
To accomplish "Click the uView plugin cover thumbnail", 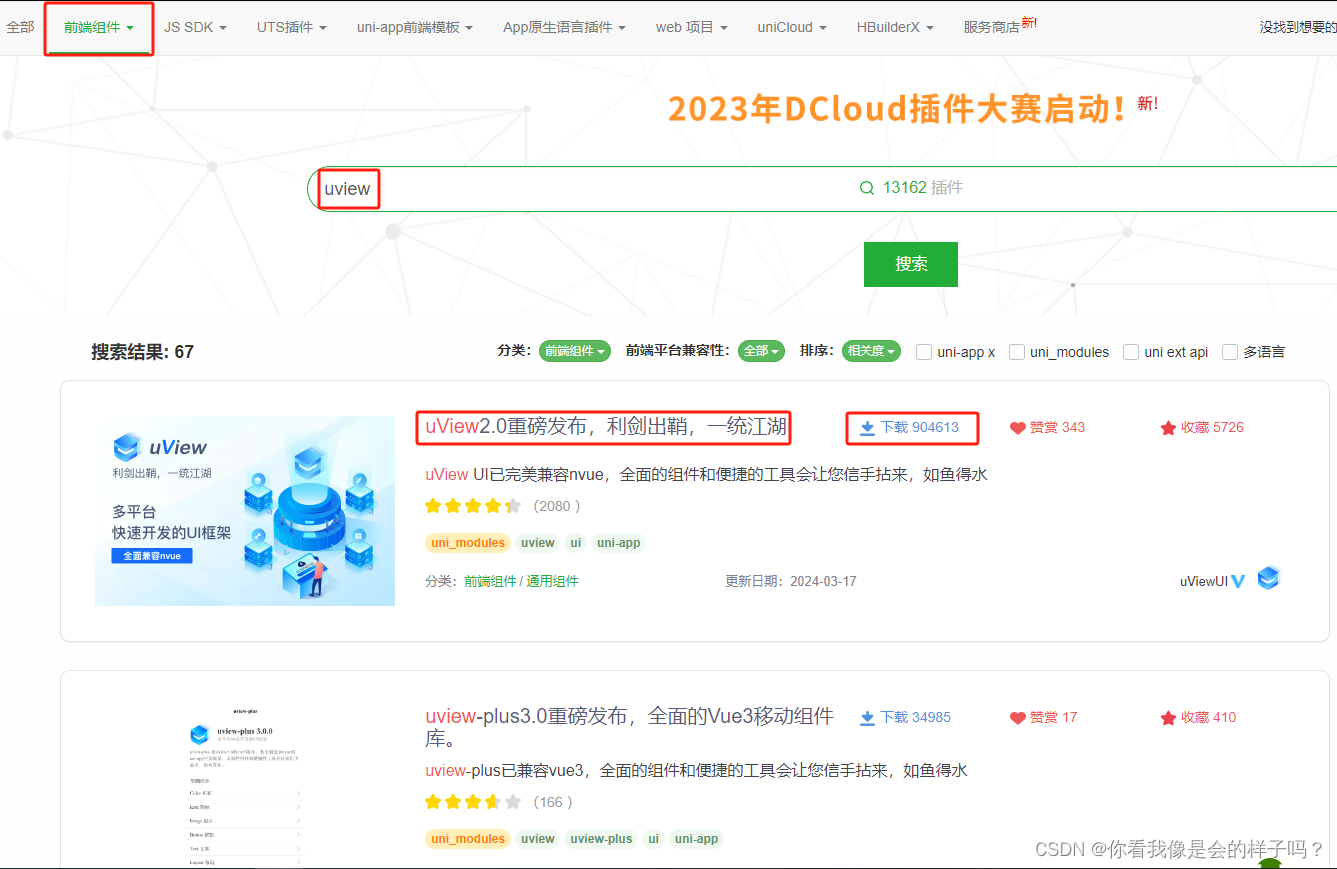I will 245,511.
